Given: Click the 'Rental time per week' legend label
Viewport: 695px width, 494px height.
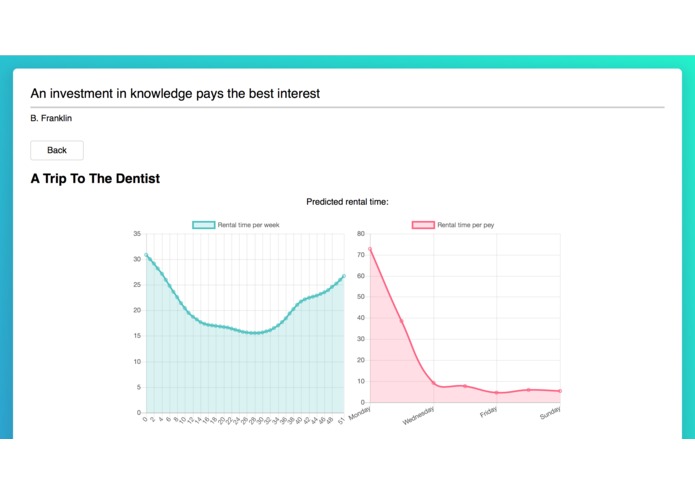Looking at the screenshot, I should tap(248, 225).
